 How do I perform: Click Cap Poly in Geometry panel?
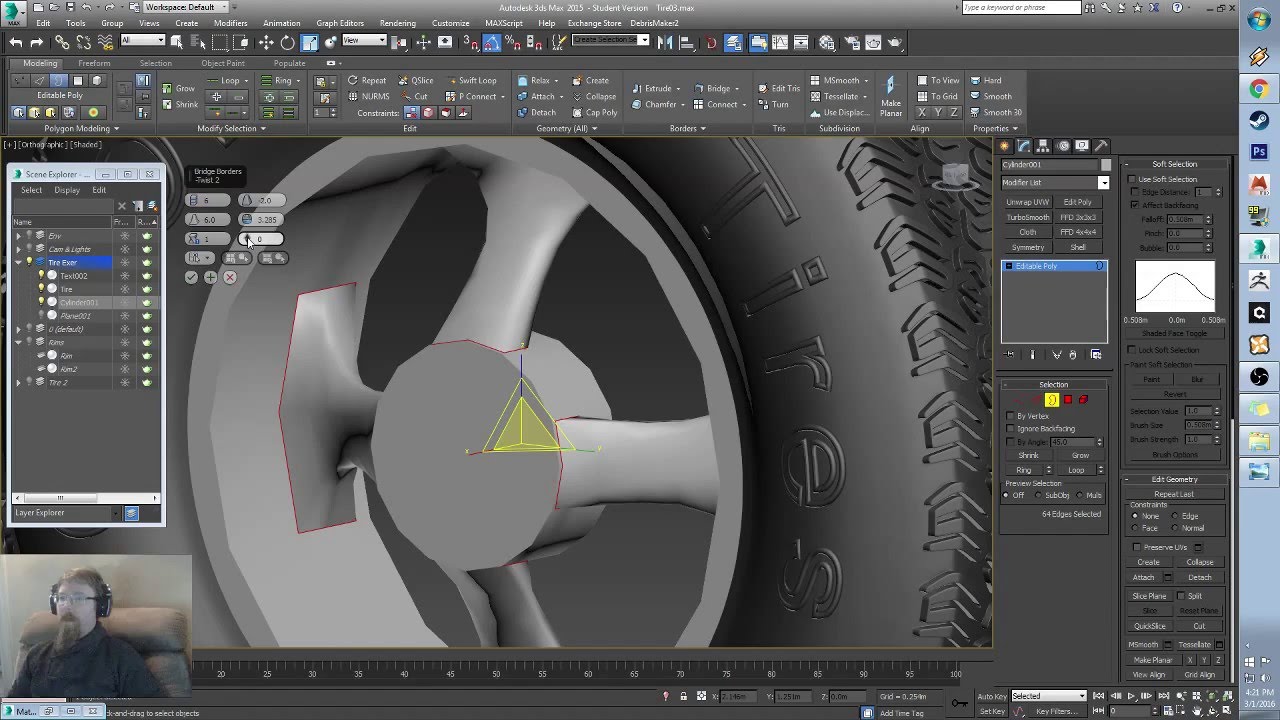(595, 112)
